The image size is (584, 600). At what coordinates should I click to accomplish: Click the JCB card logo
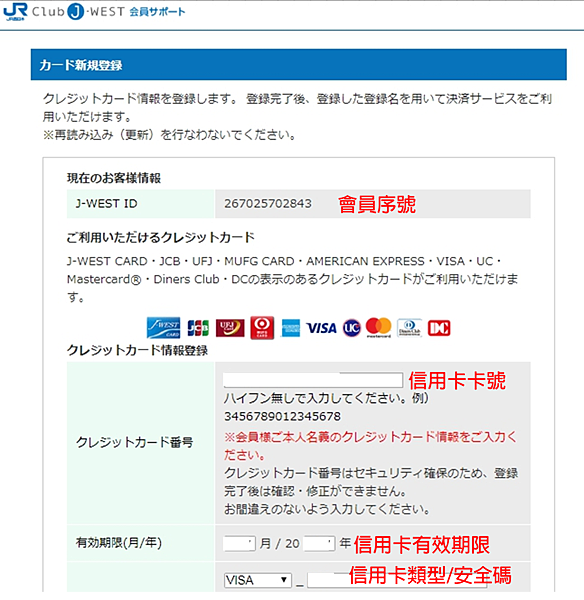[198, 328]
